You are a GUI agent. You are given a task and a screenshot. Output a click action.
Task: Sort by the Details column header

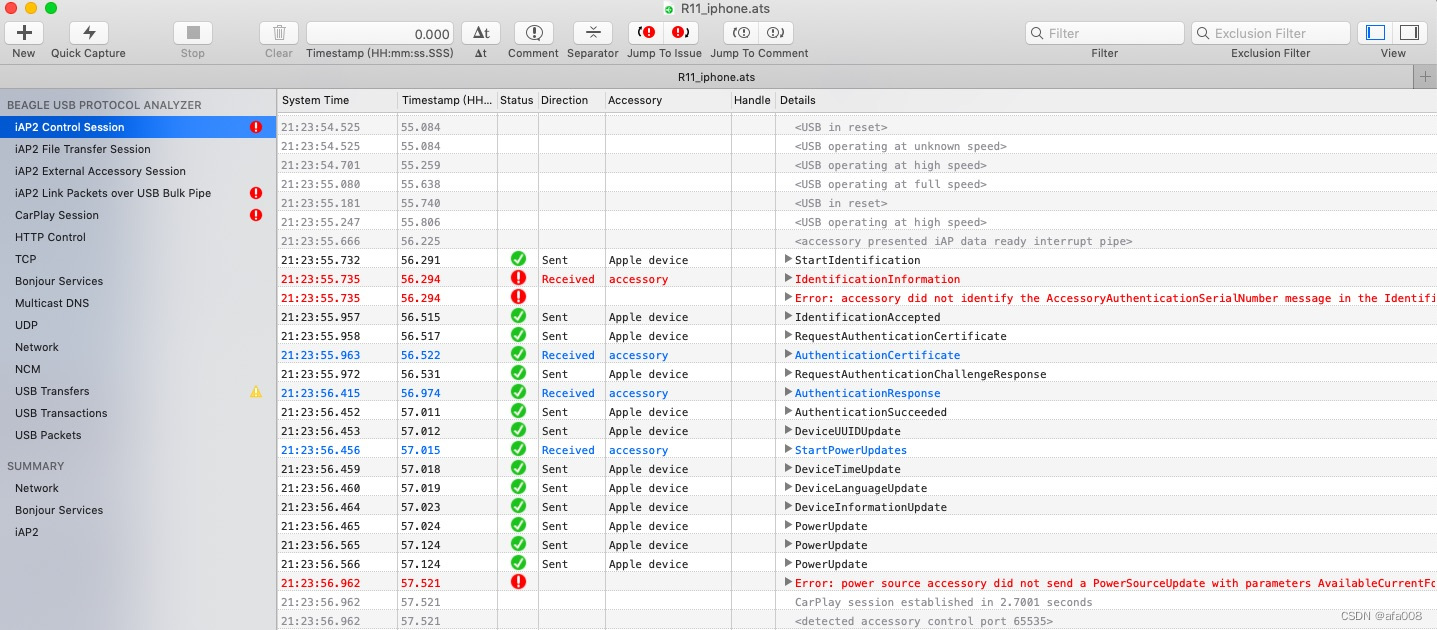[1106, 100]
